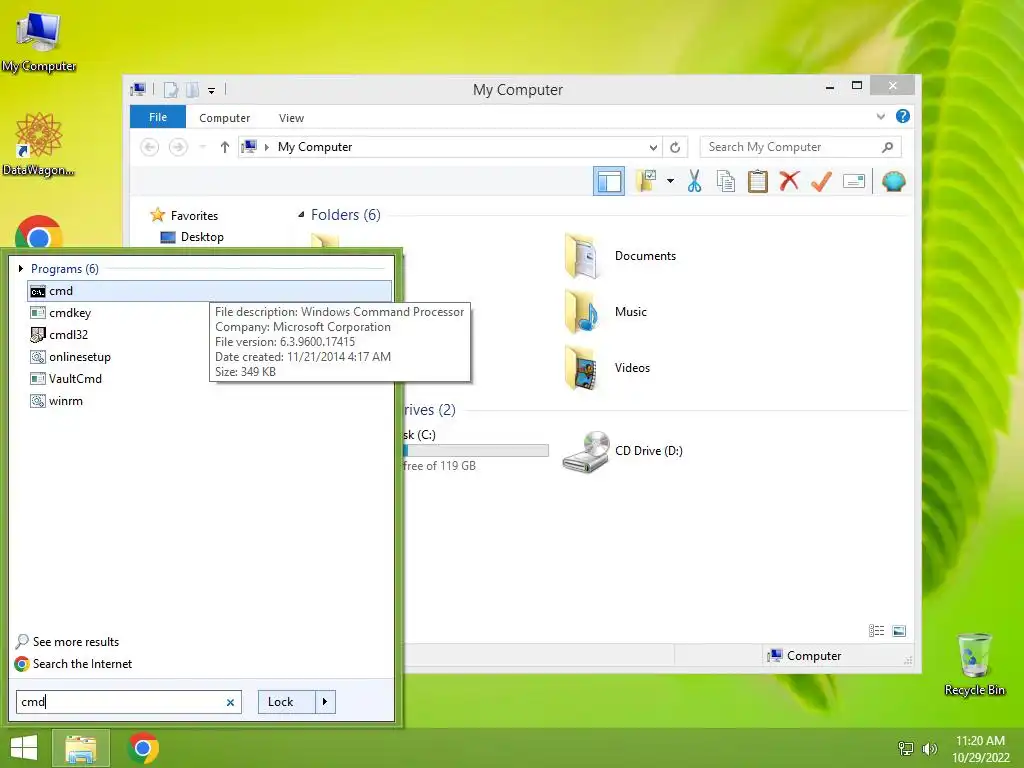
Task: Click Computer in the status bar
Action: [x=805, y=656]
